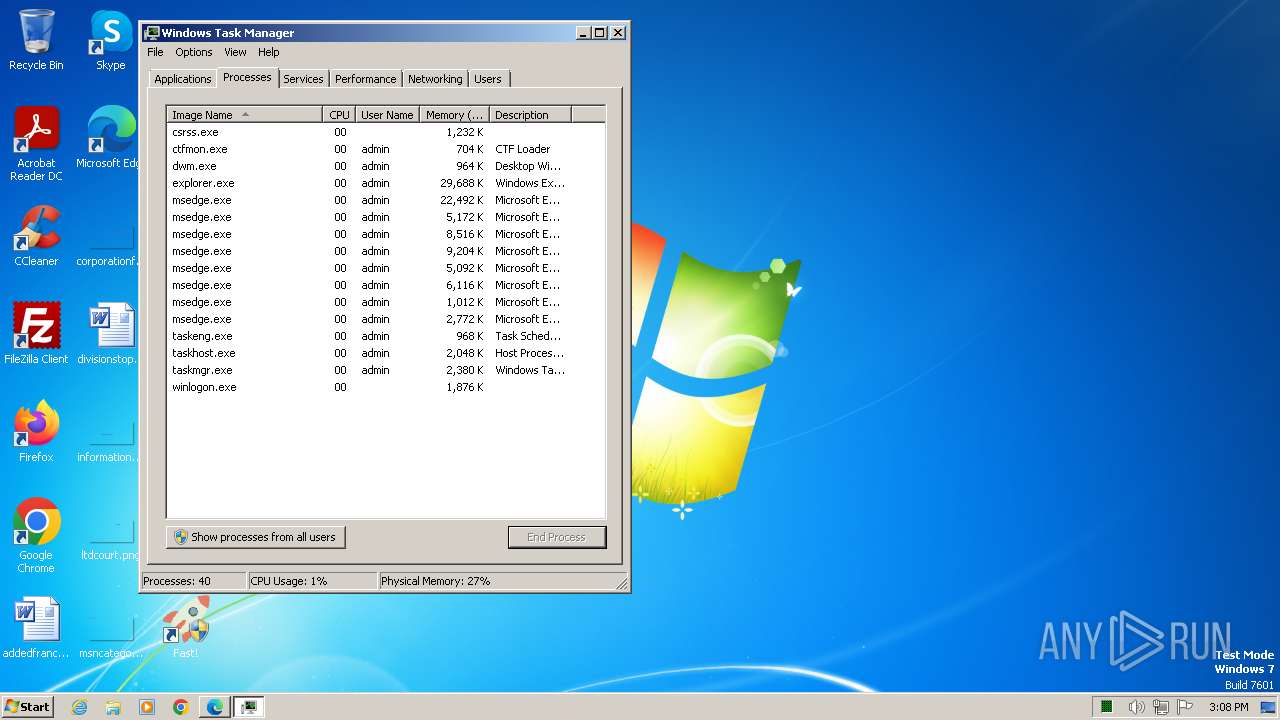The height and width of the screenshot is (720, 1280).
Task: Open the Fast! rocket shortcut
Action: [x=186, y=628]
